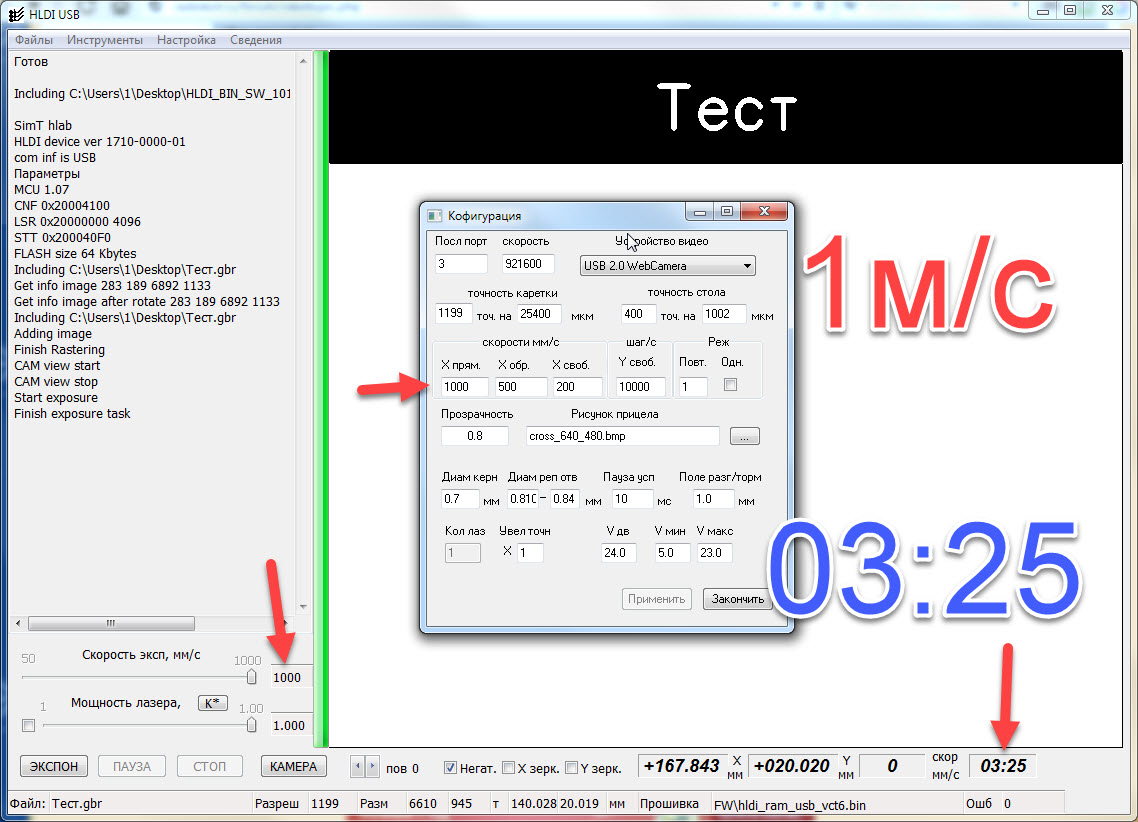Click log scroll left arrow
1138x822 pixels.
(x=18, y=623)
